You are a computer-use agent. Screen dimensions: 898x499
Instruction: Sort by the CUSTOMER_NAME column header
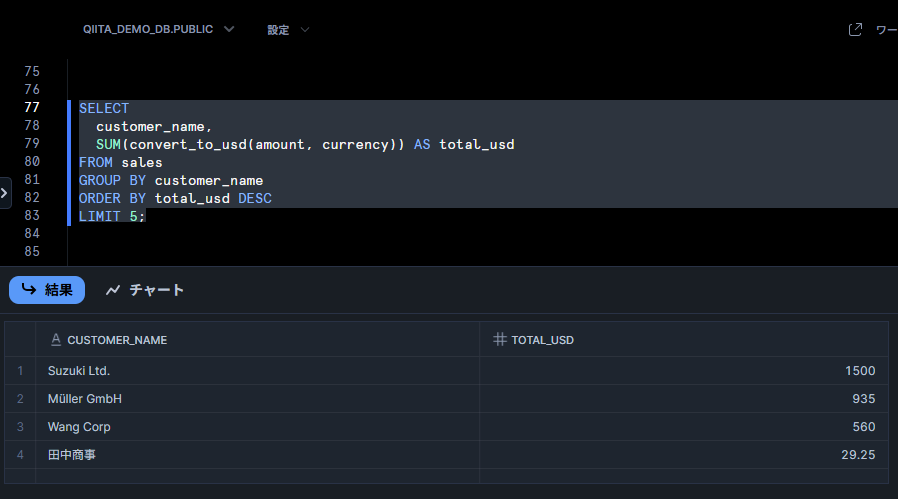[x=117, y=340]
